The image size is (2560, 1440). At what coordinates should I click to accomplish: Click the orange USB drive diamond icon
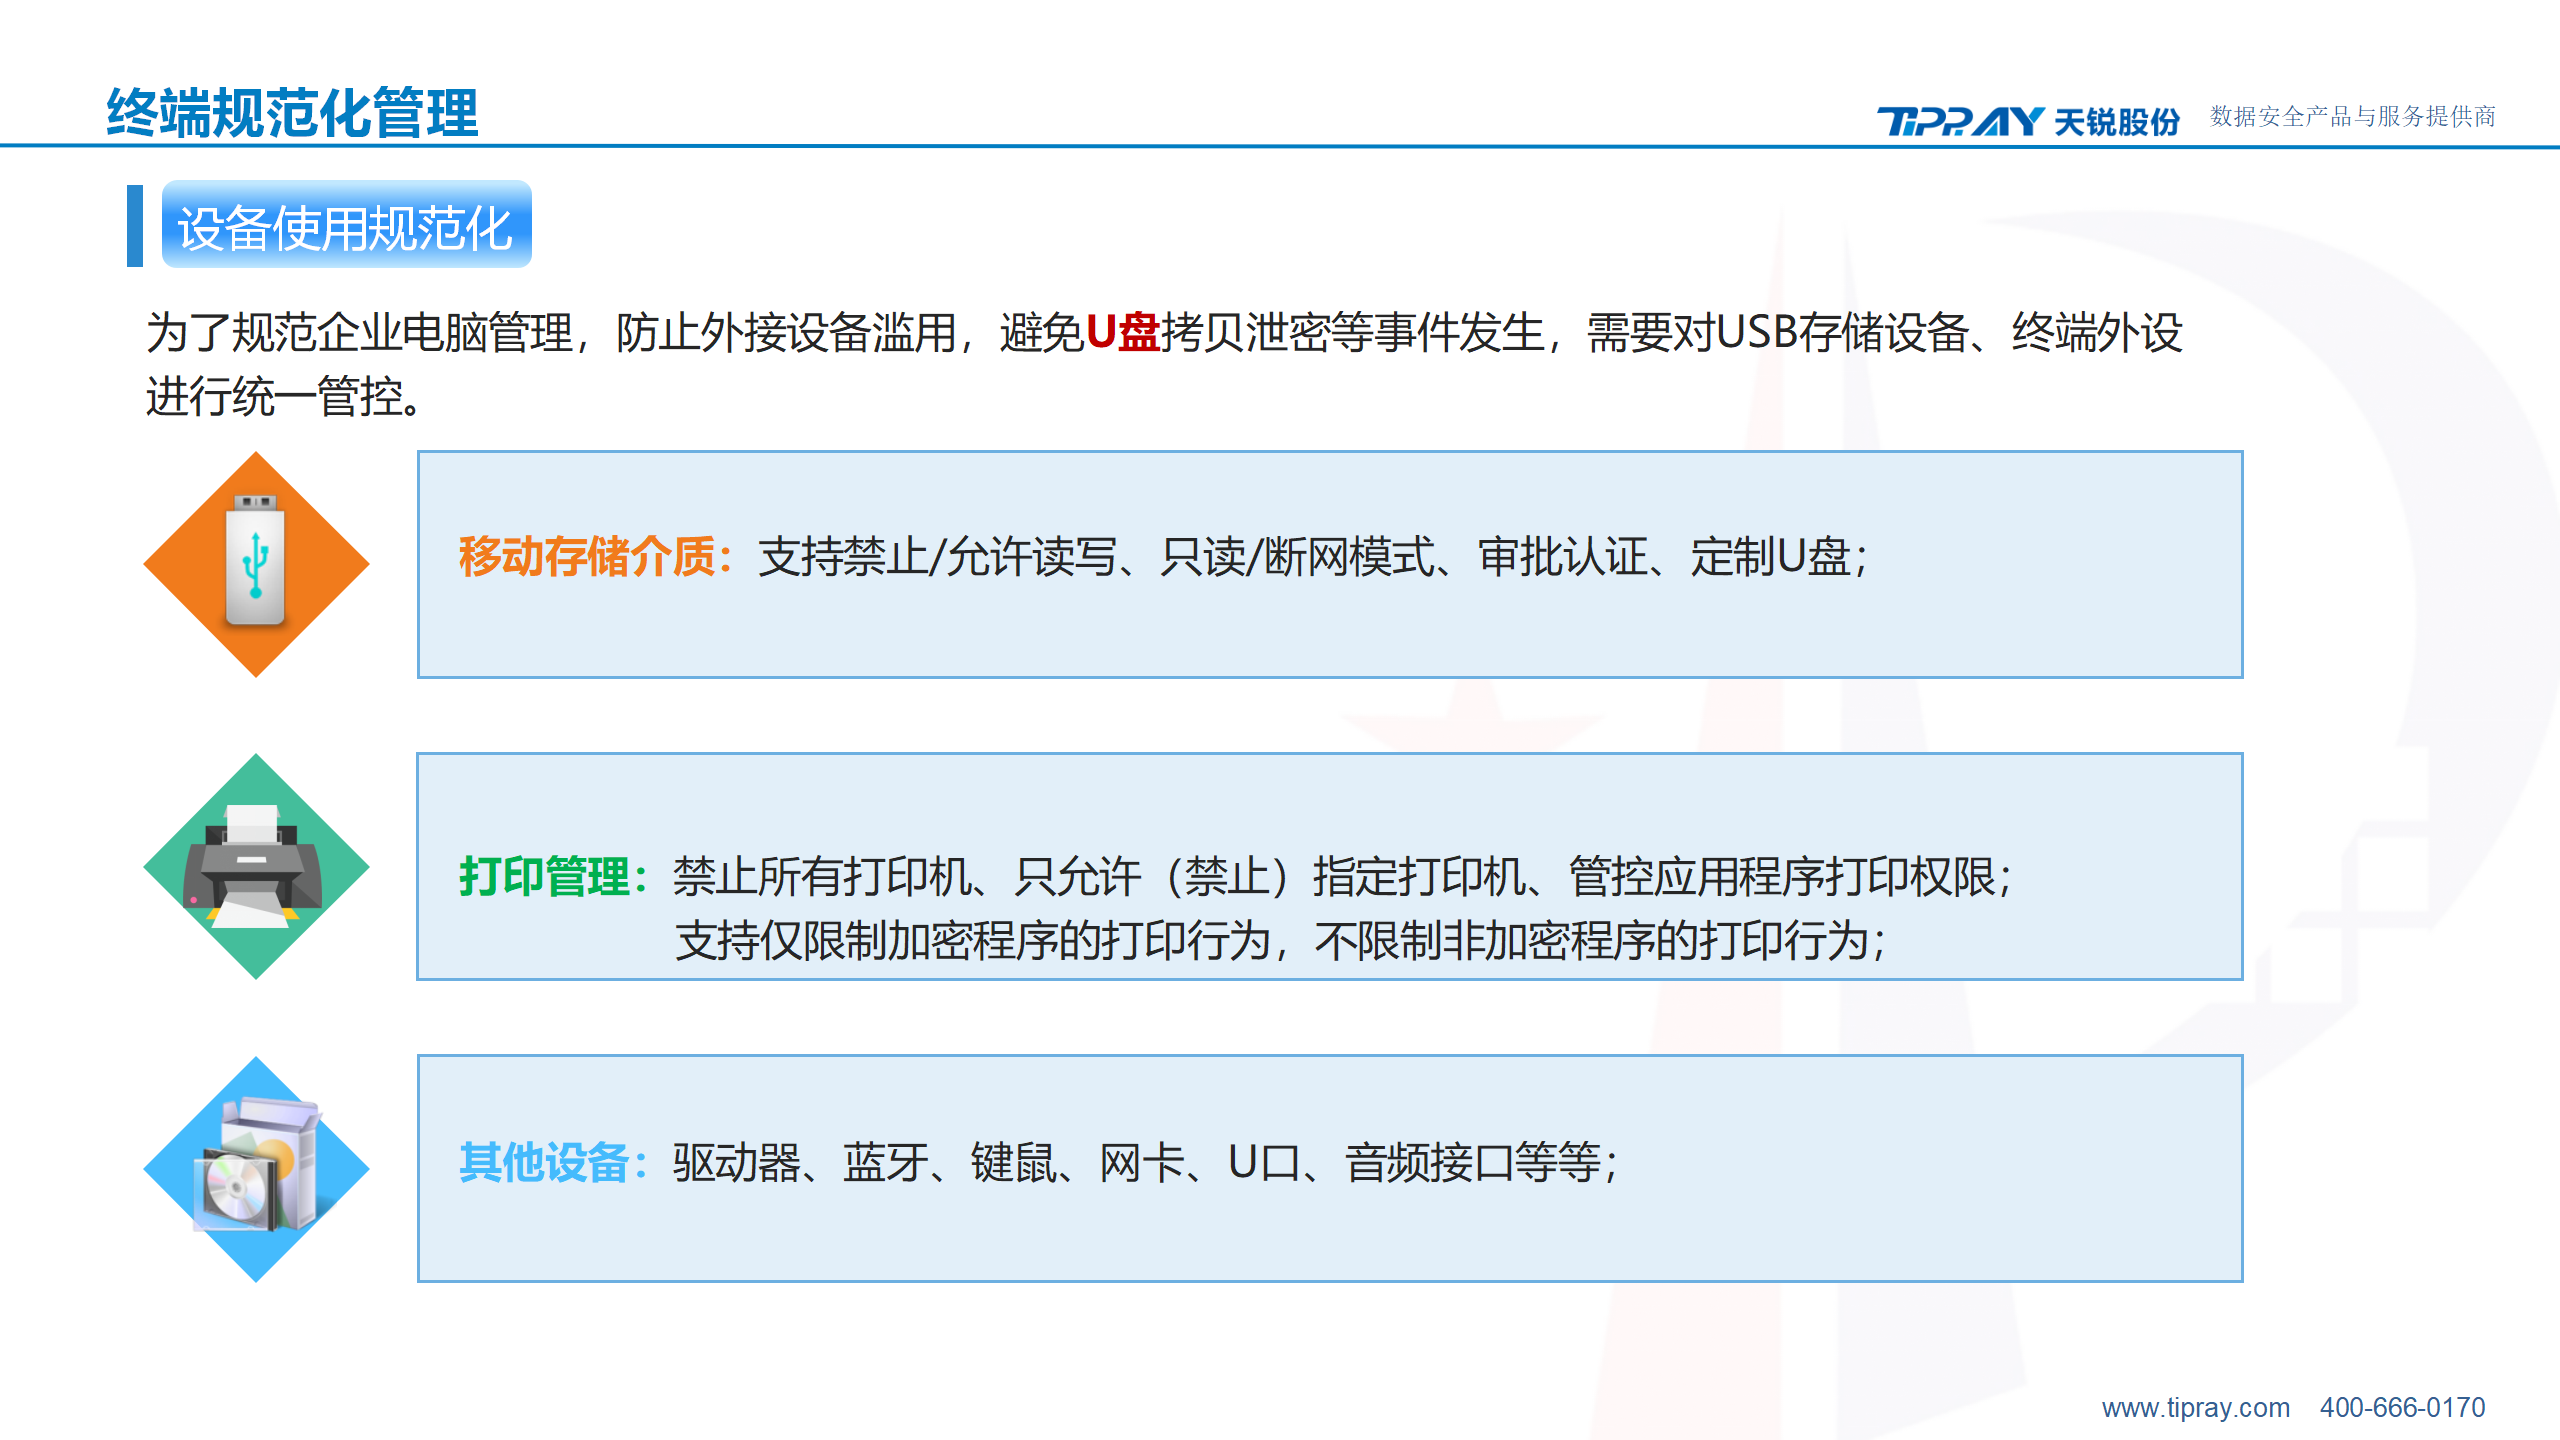coord(256,564)
